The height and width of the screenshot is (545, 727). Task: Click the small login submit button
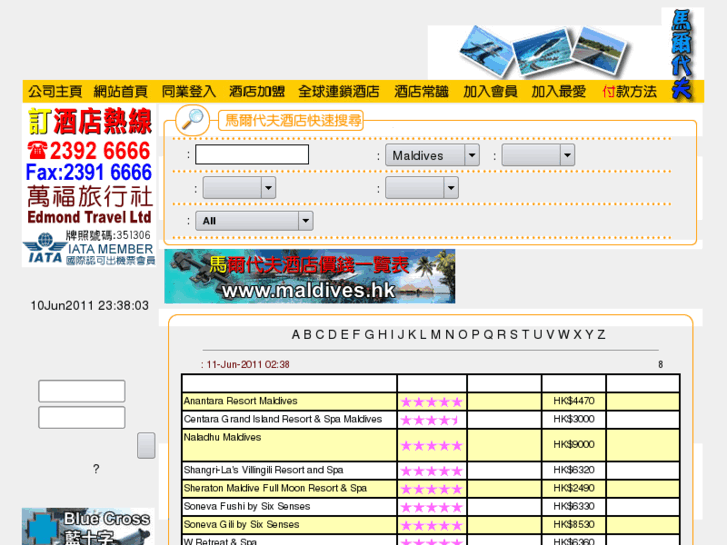click(146, 446)
